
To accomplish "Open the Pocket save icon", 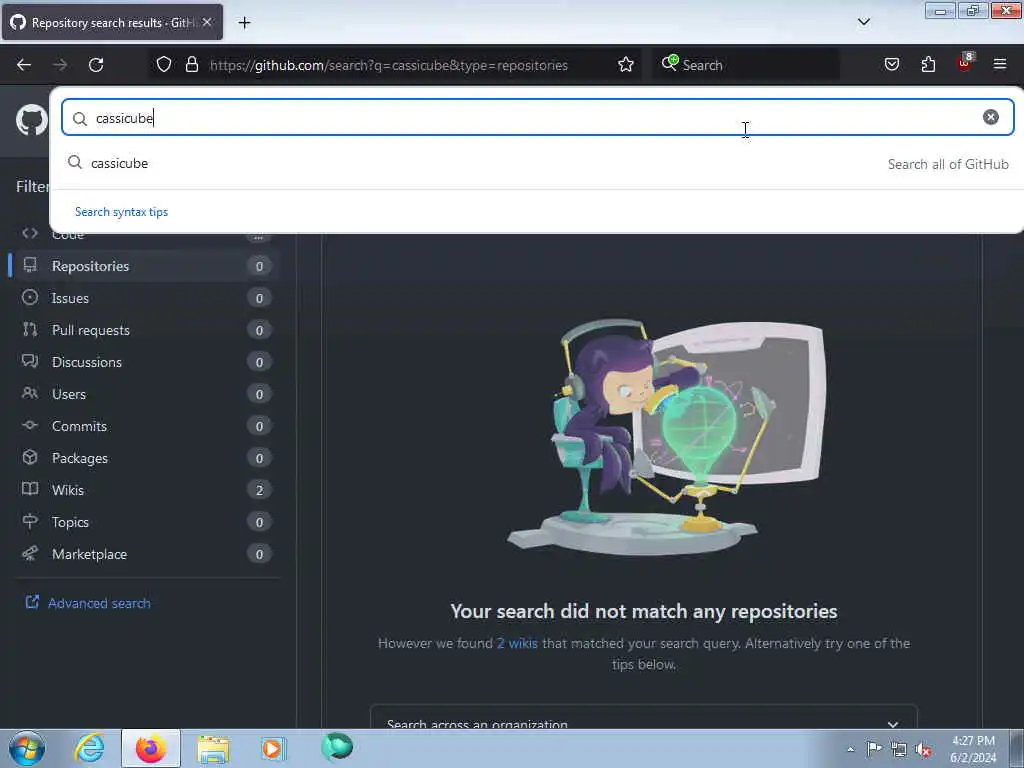I will [892, 65].
